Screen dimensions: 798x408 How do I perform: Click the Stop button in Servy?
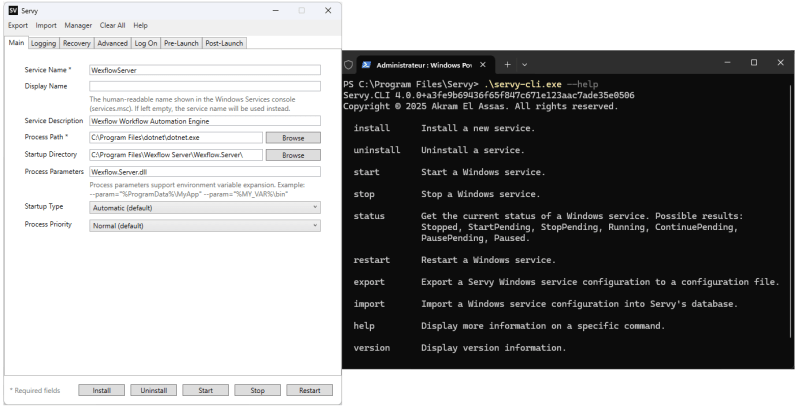point(258,390)
